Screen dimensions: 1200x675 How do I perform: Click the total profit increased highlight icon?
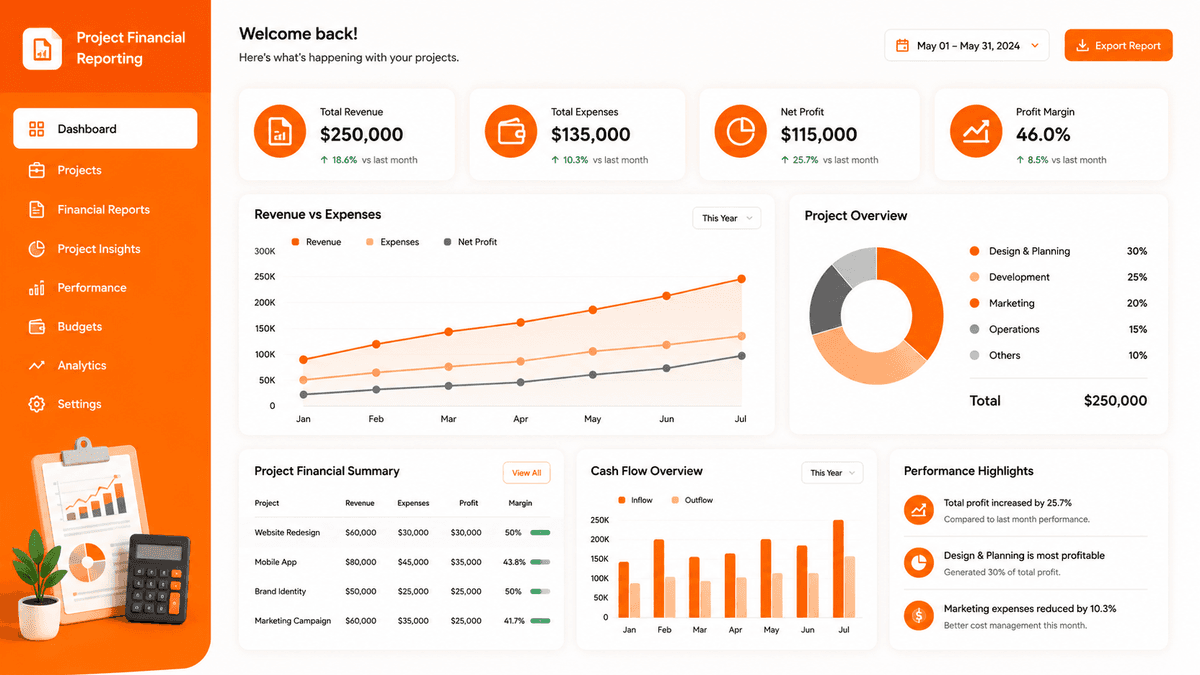pyautogui.click(x=917, y=510)
